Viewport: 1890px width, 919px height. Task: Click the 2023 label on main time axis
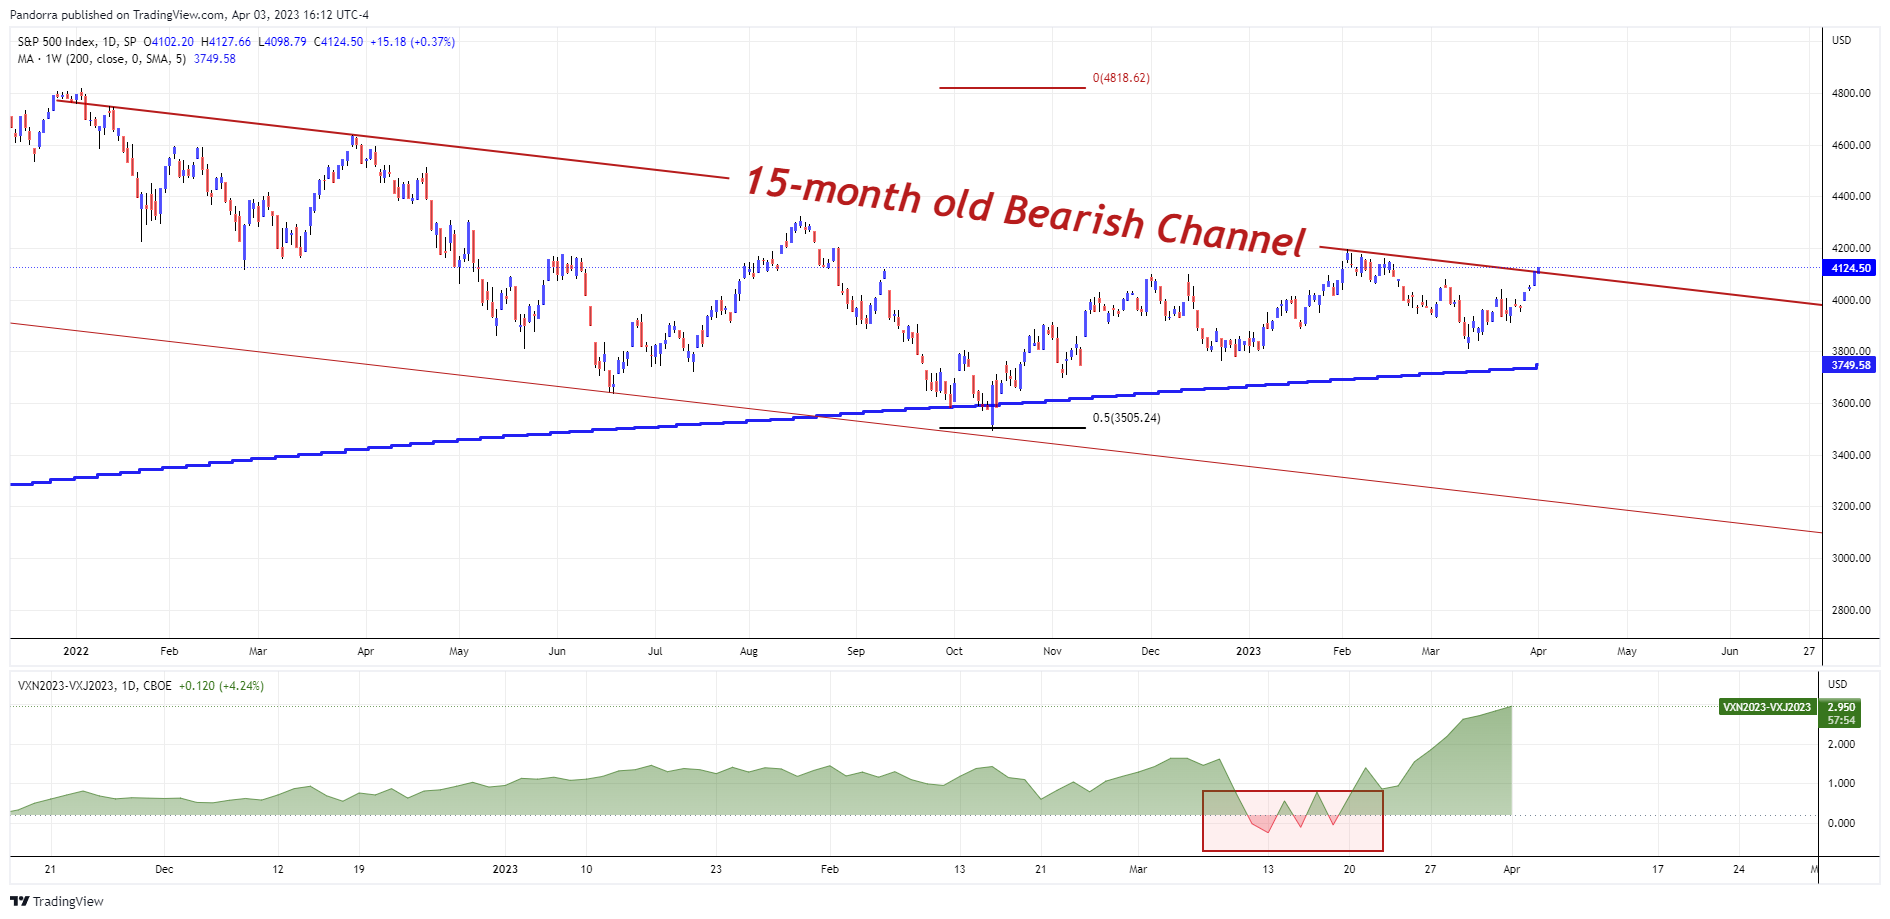pyautogui.click(x=1248, y=651)
